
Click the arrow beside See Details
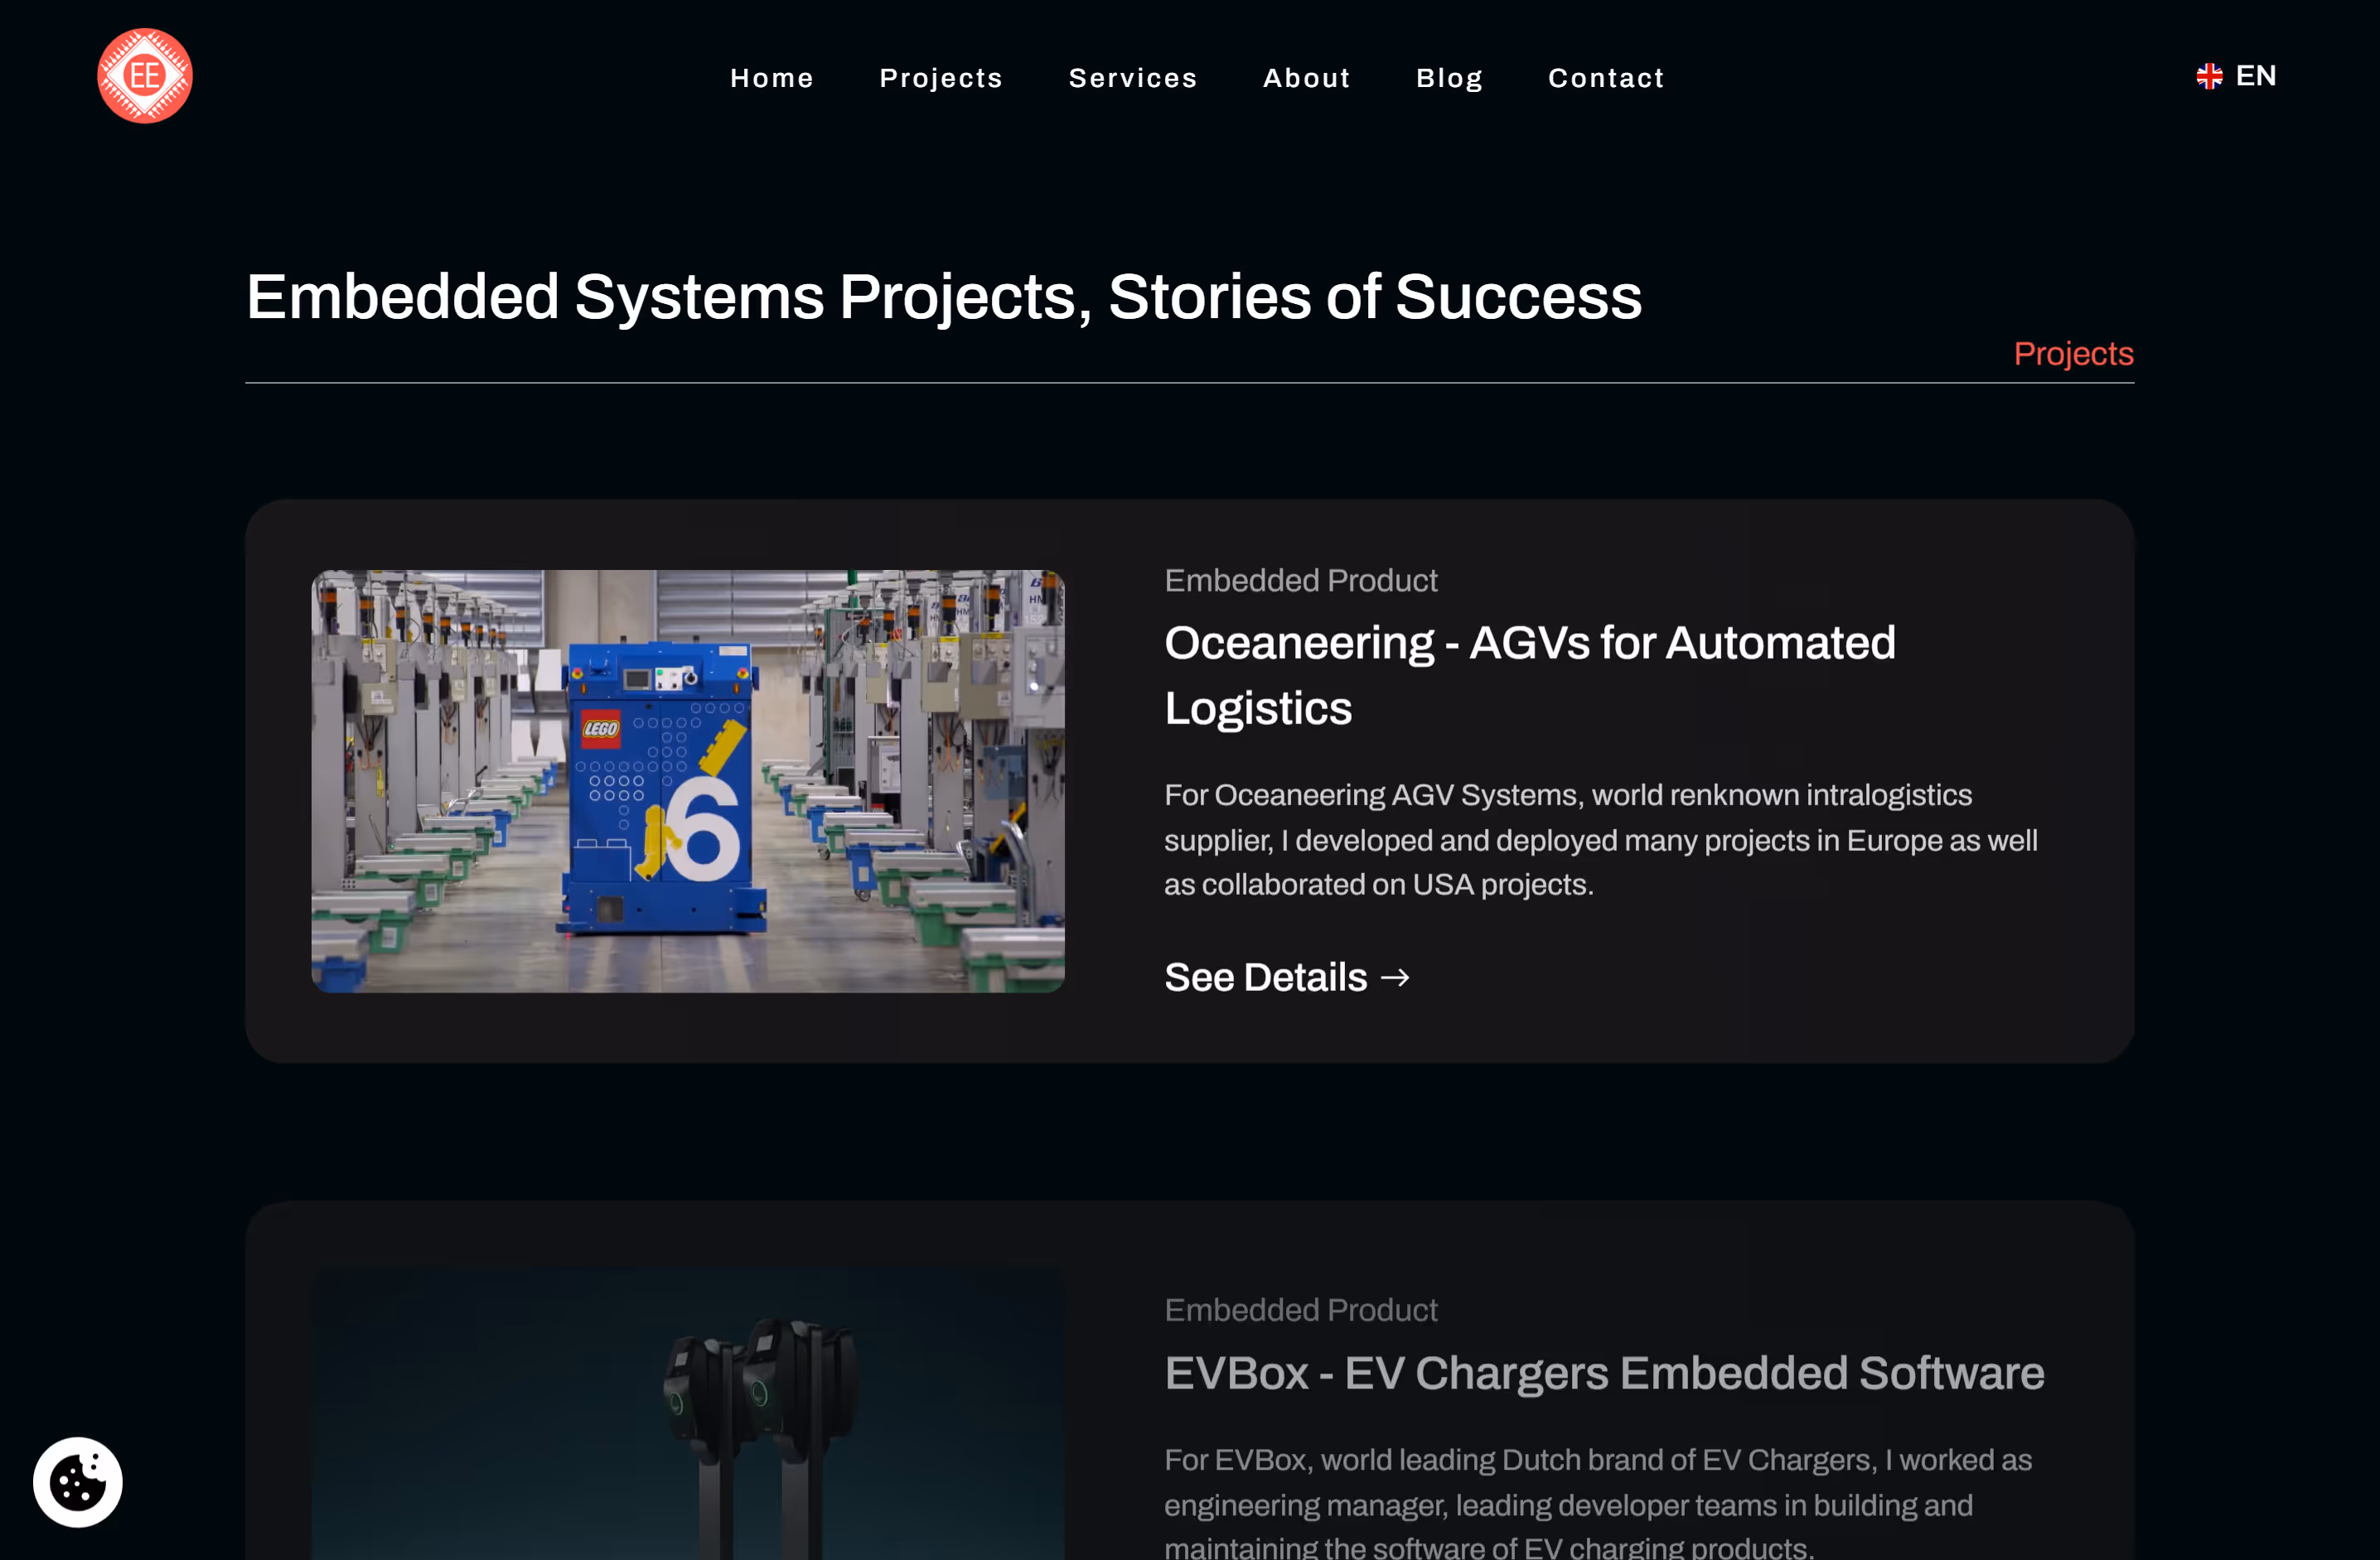click(x=1396, y=977)
